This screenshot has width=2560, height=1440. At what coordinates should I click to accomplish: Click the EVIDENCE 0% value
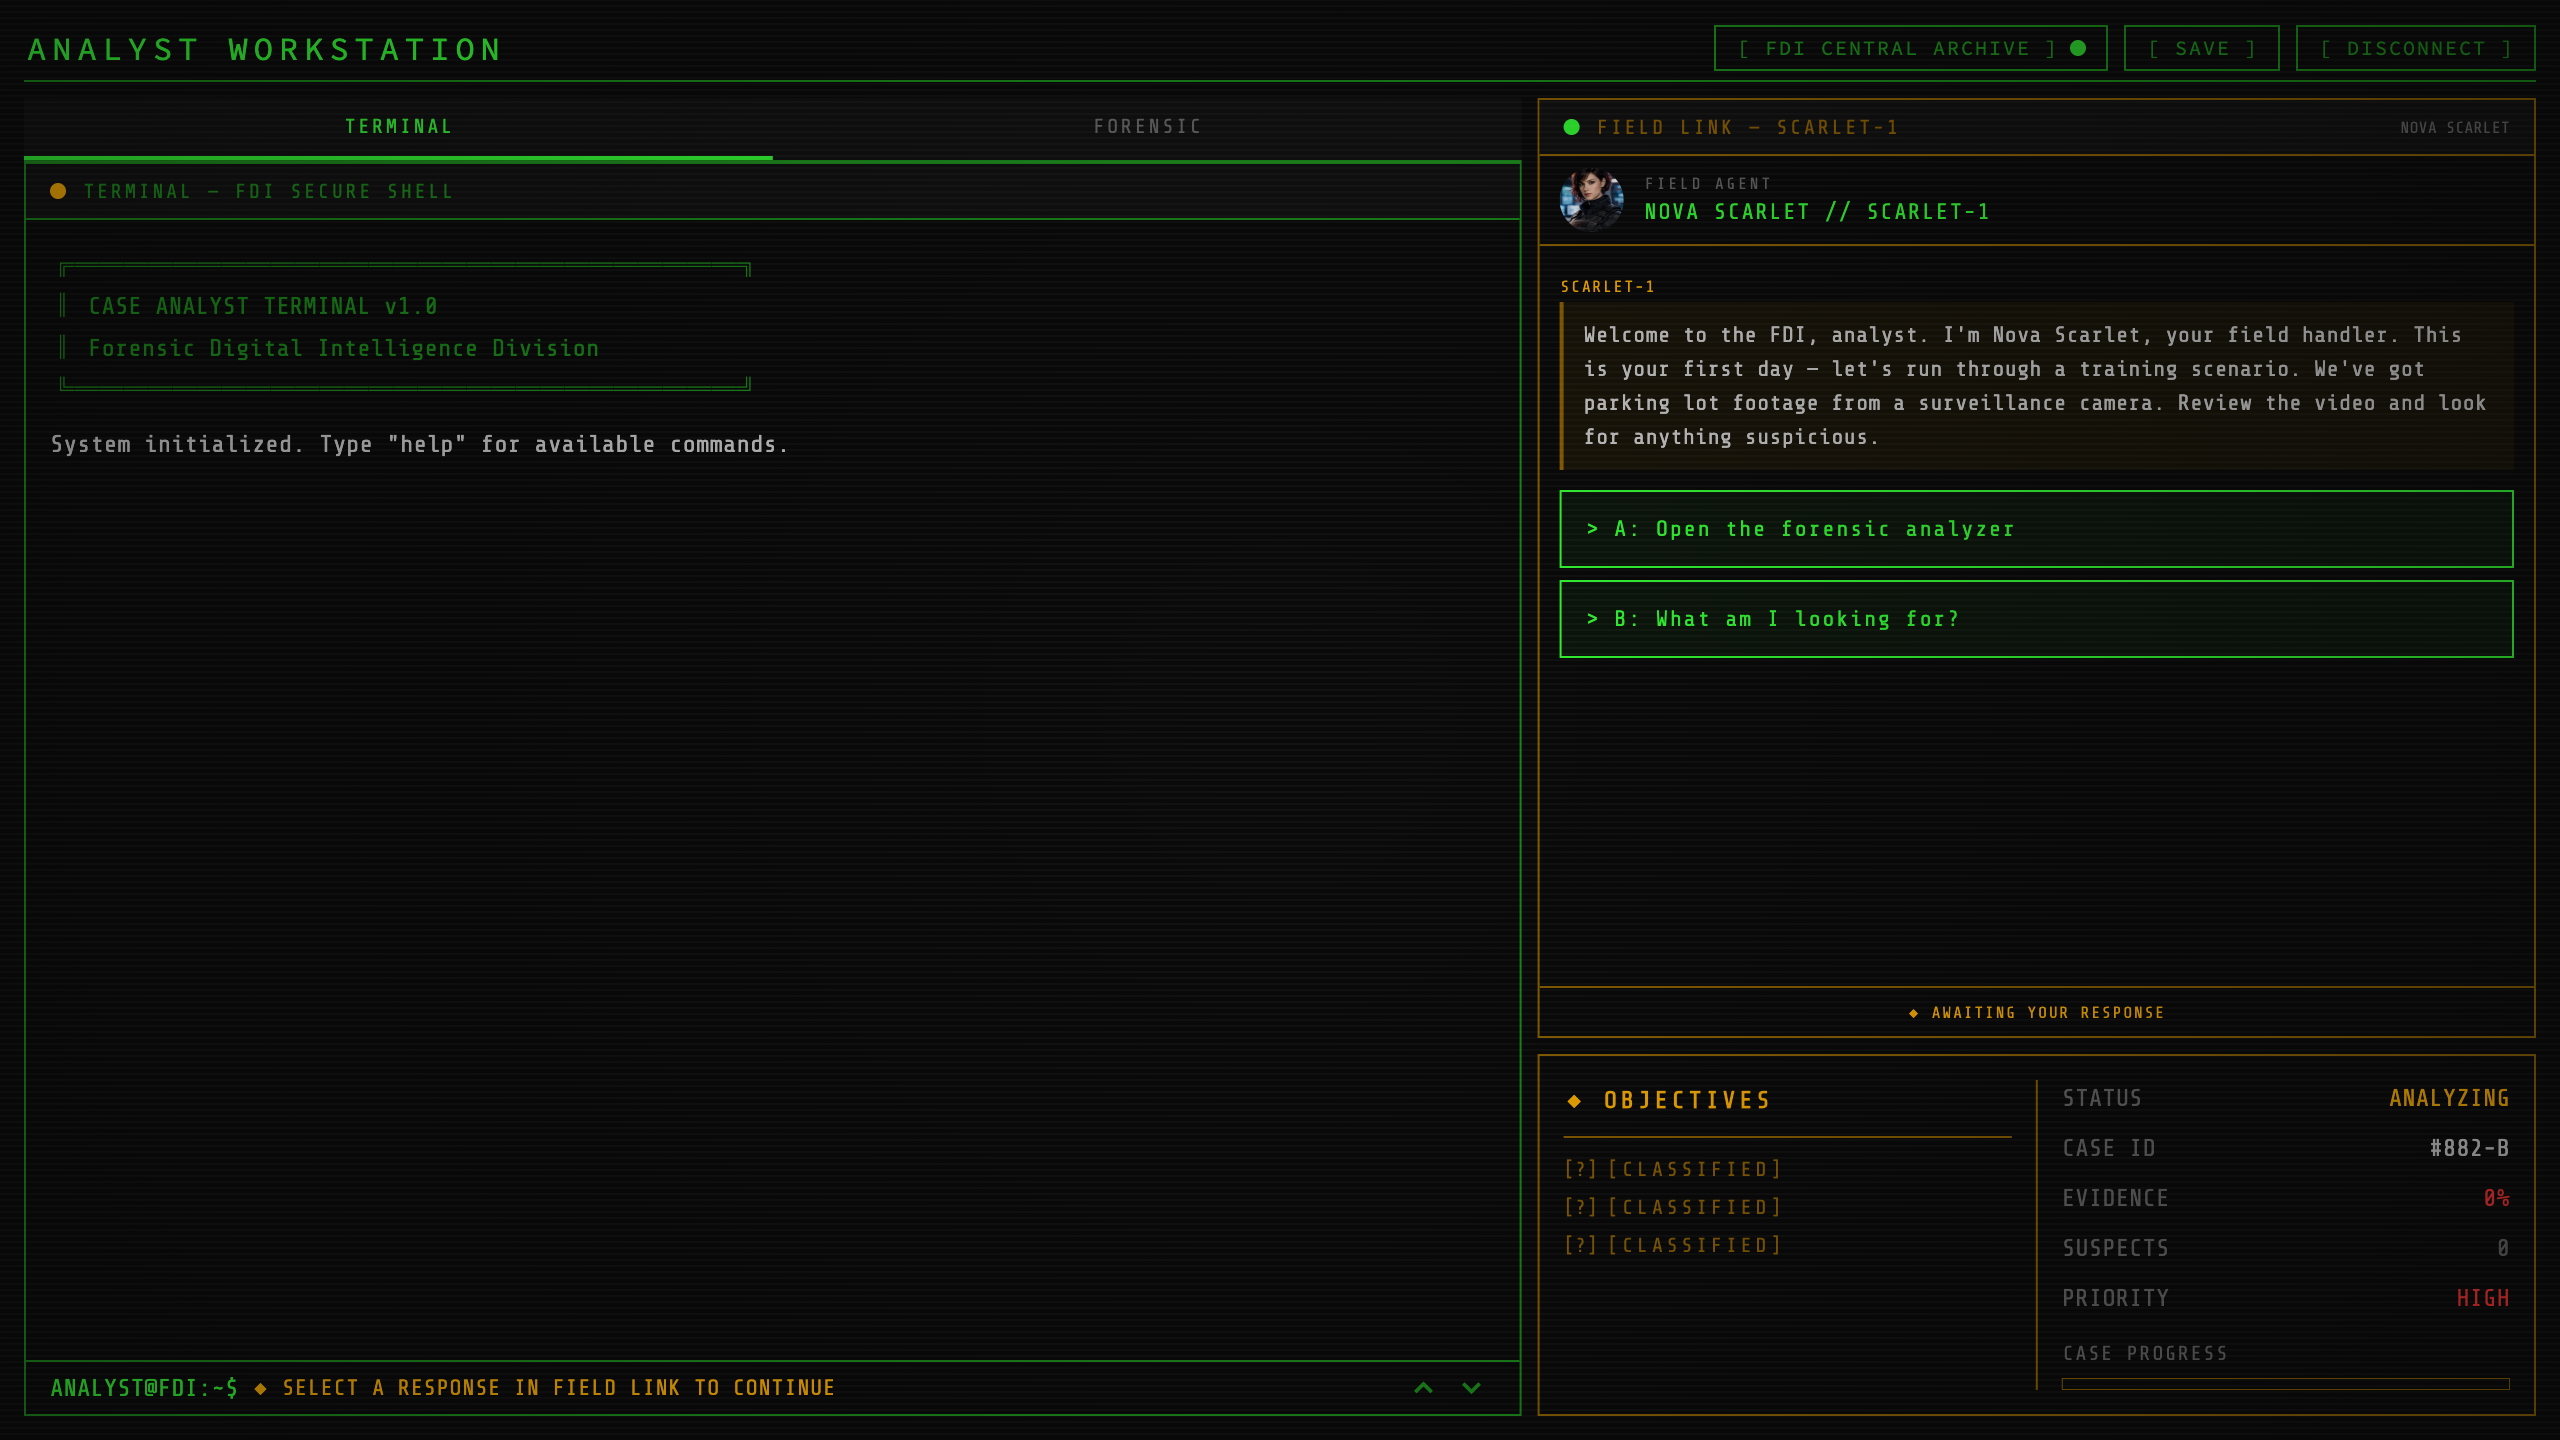2496,1198
